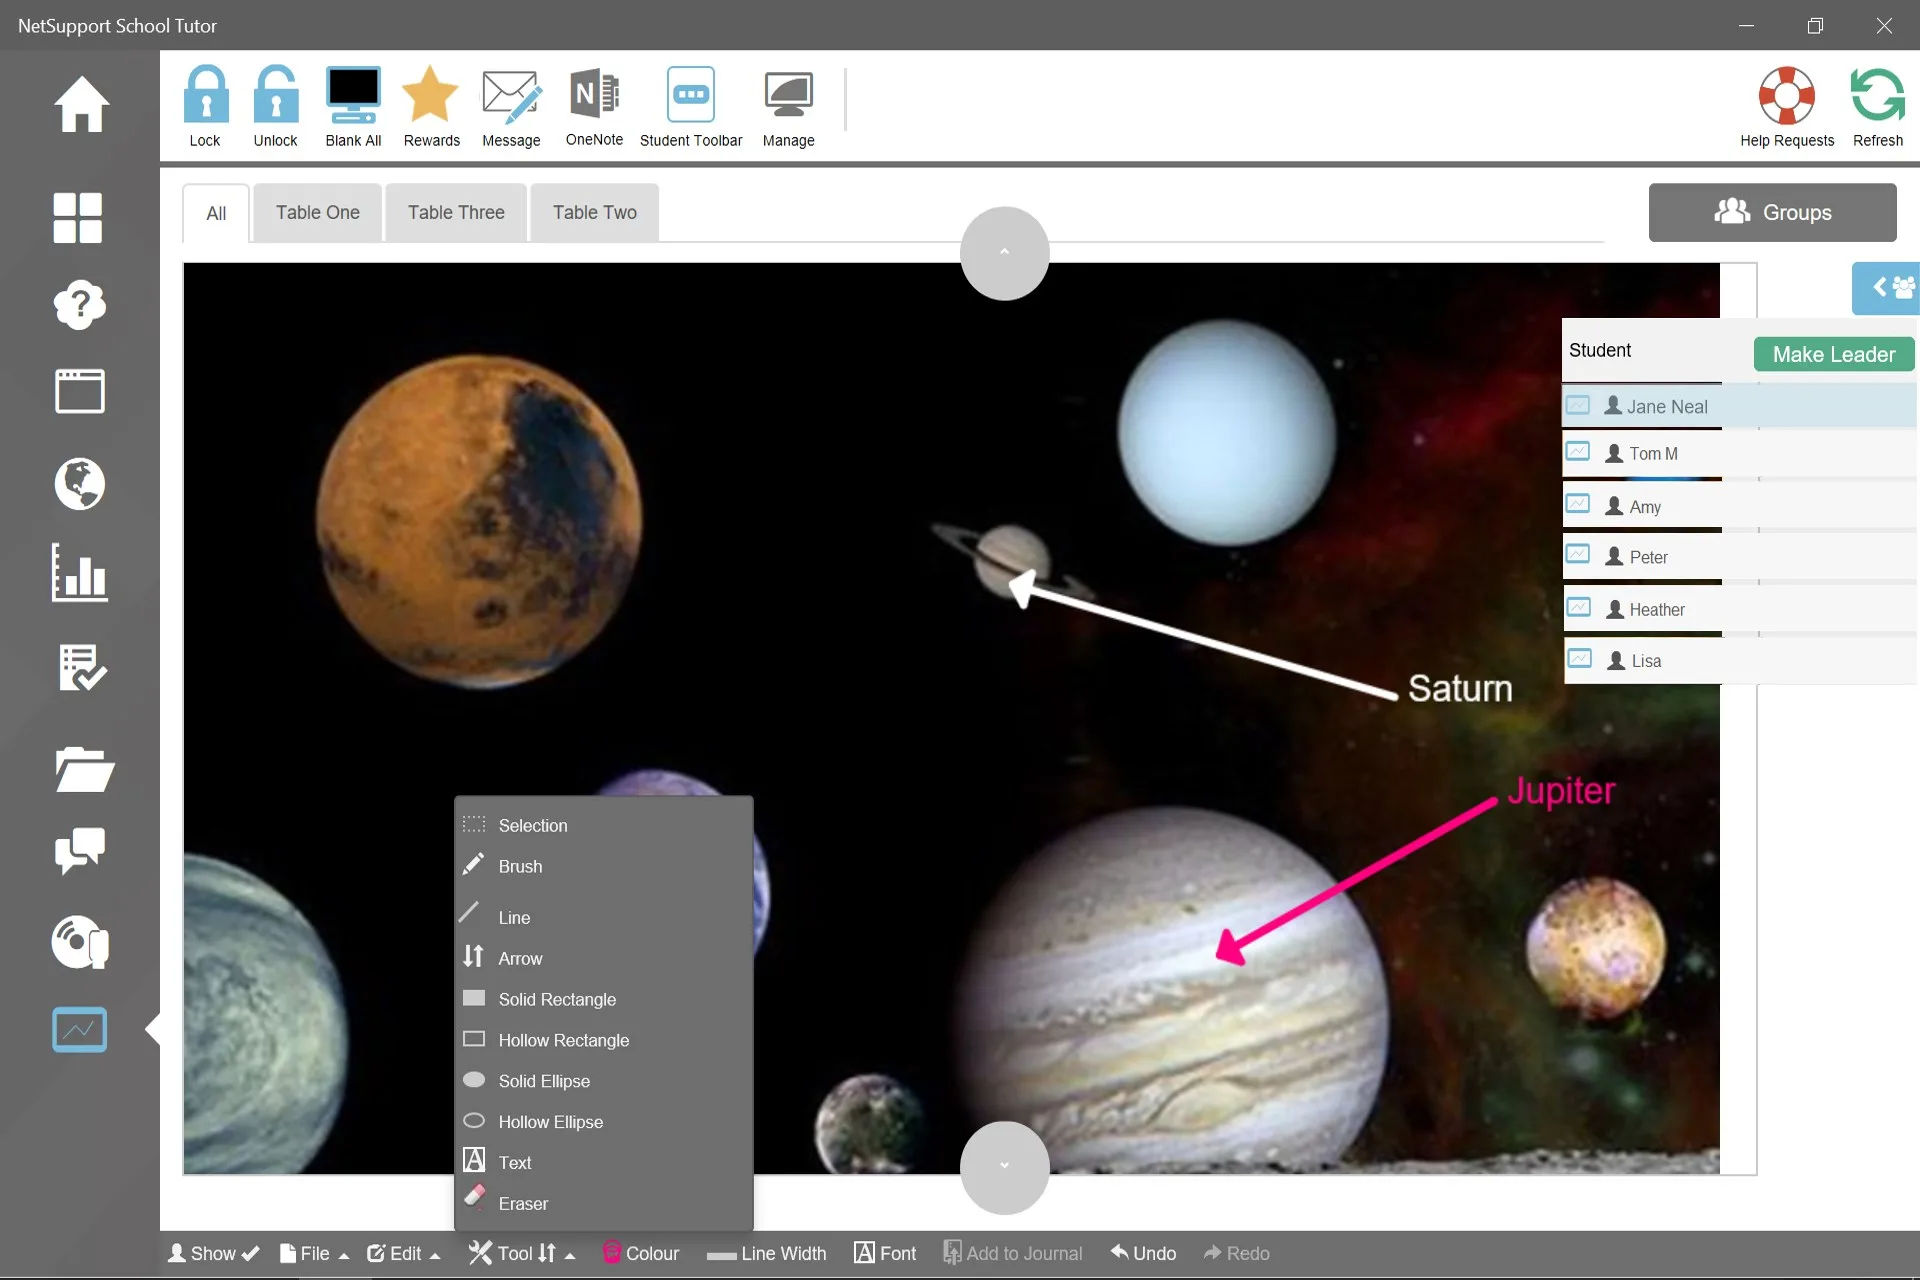
Task: Open the file folder sidebar icon
Action: (x=84, y=769)
